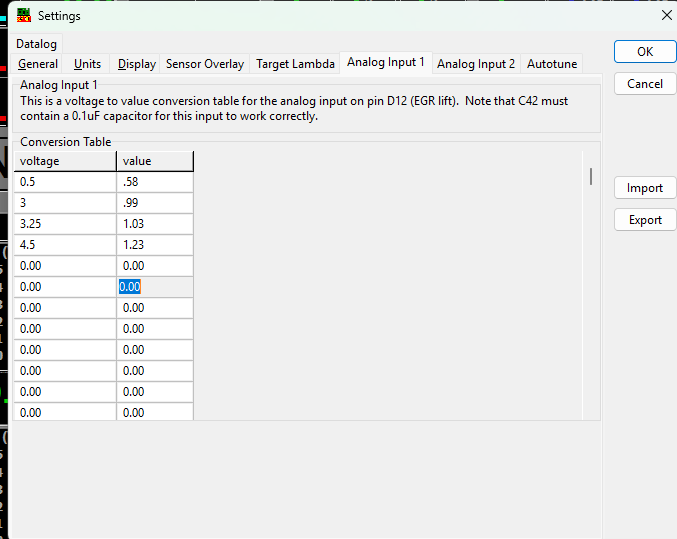This screenshot has width=677, height=539.
Task: Click the voltage column header
Action: (66, 161)
